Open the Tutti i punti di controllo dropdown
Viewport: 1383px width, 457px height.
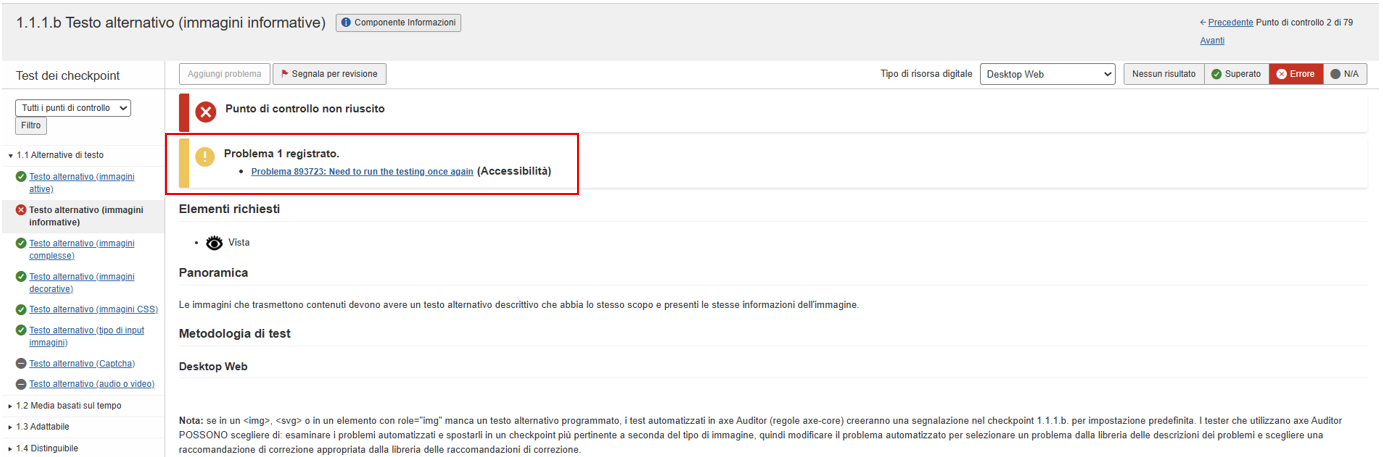pos(73,108)
